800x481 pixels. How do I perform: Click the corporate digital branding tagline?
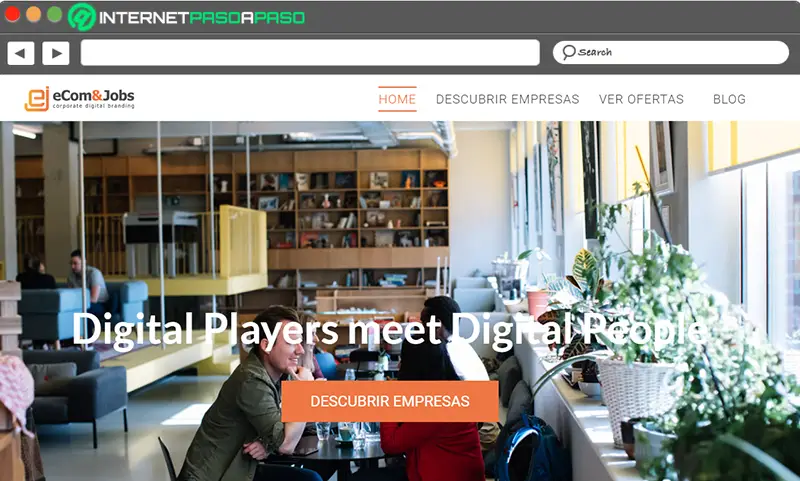93,106
